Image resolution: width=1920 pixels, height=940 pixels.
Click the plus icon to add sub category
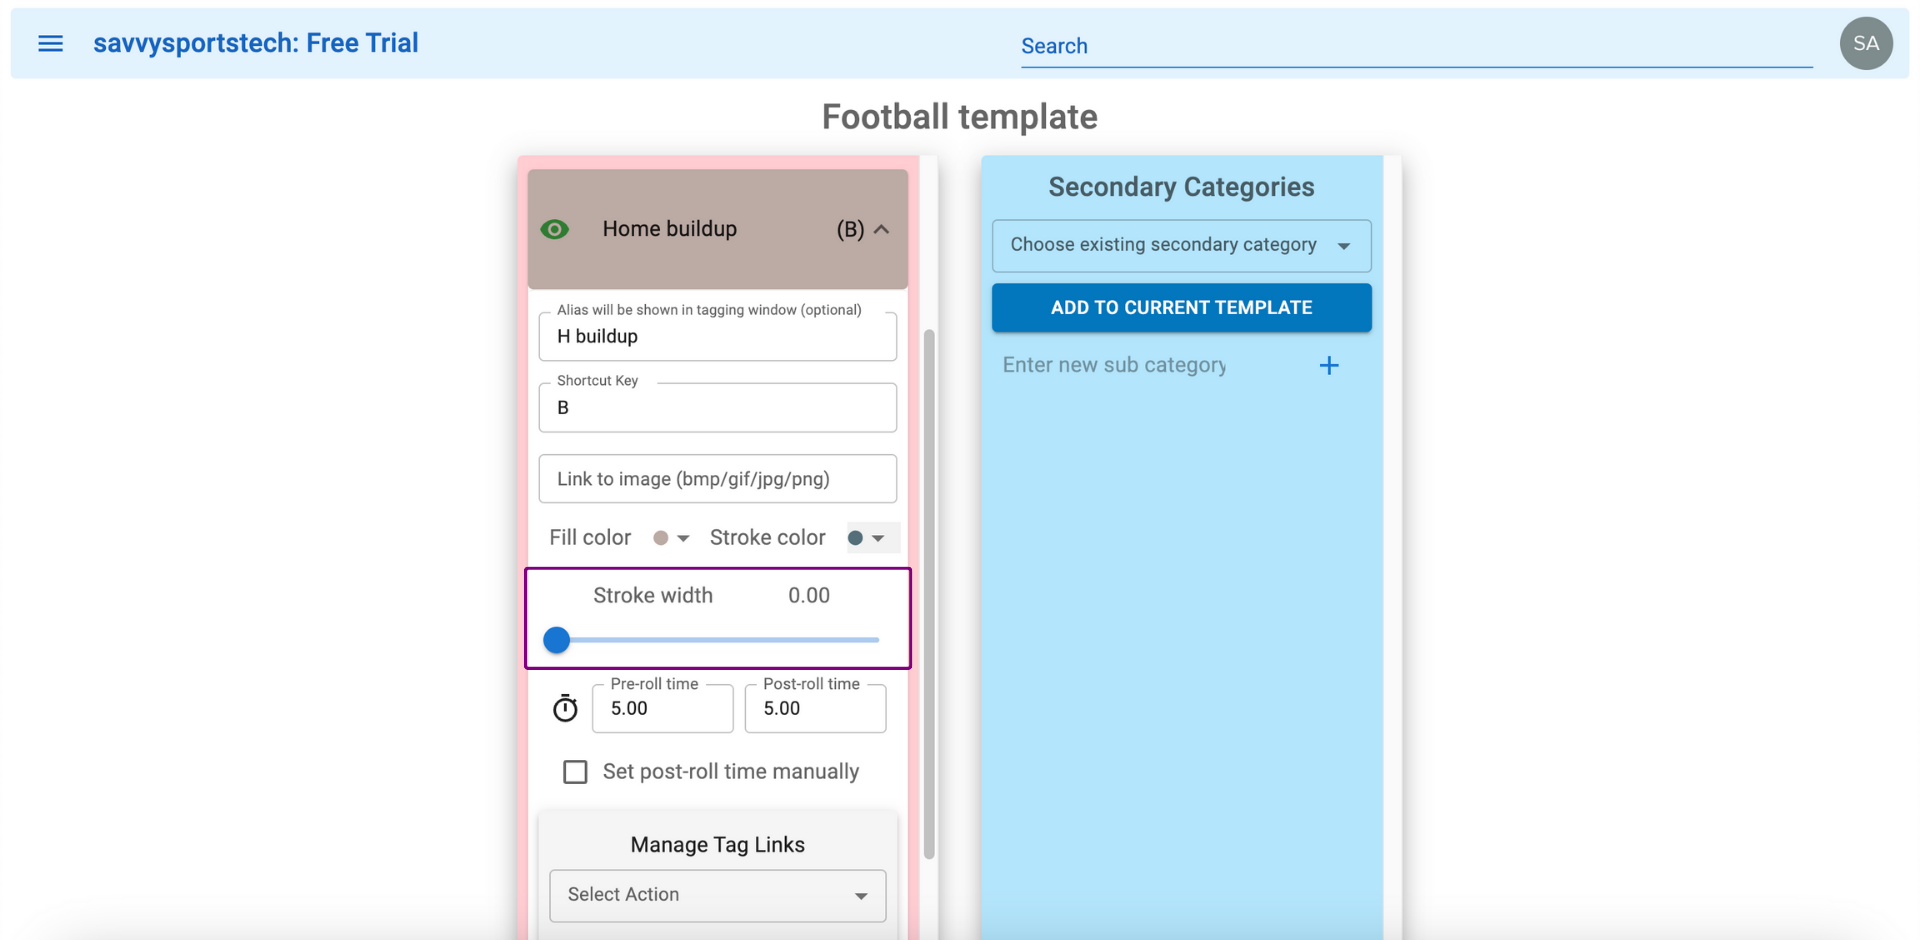(1329, 365)
